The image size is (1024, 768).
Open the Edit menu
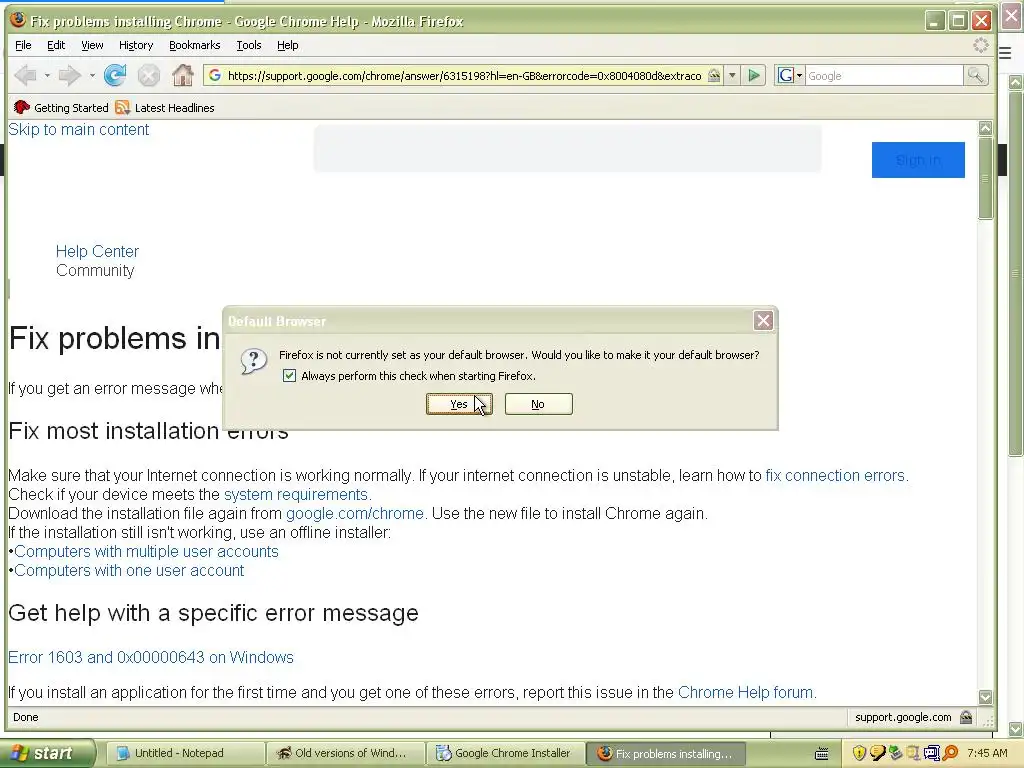[56, 45]
